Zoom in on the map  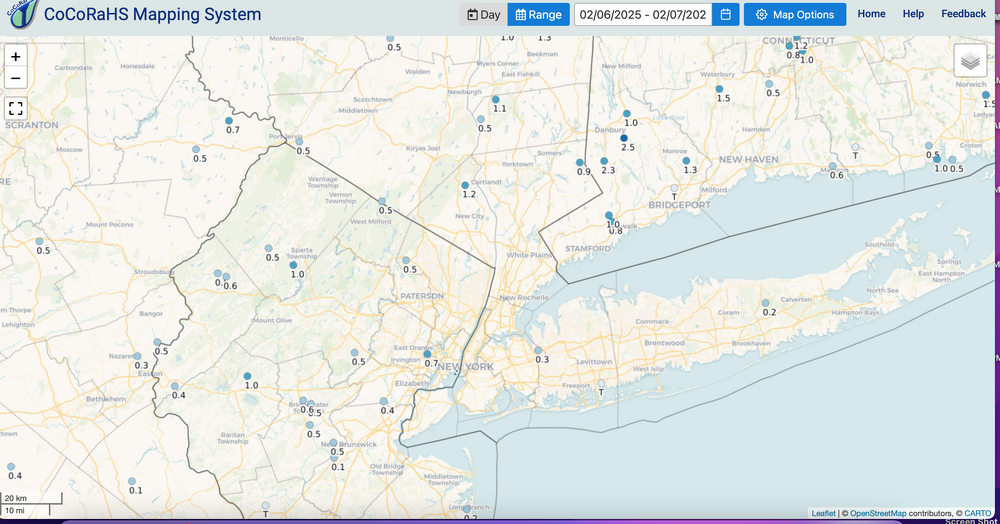point(16,57)
